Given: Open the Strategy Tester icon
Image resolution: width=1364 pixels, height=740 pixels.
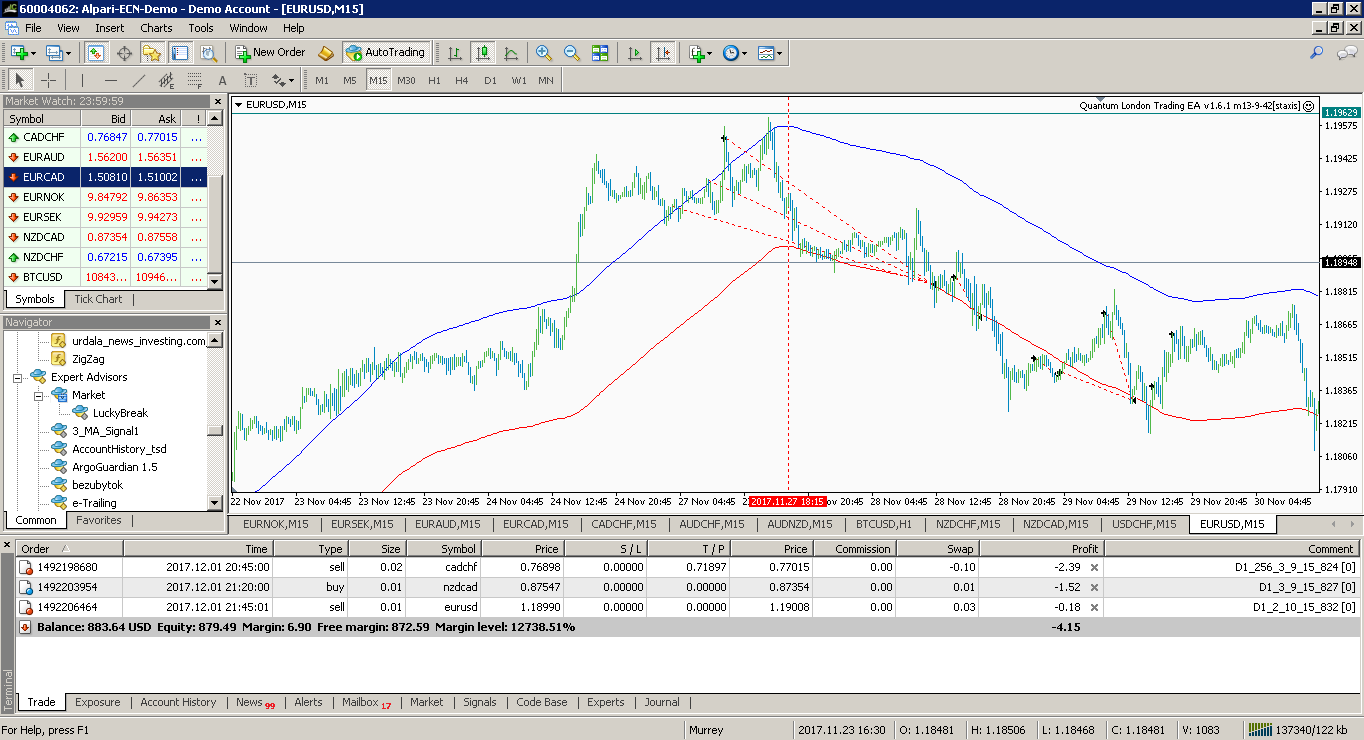Looking at the screenshot, I should pos(208,52).
